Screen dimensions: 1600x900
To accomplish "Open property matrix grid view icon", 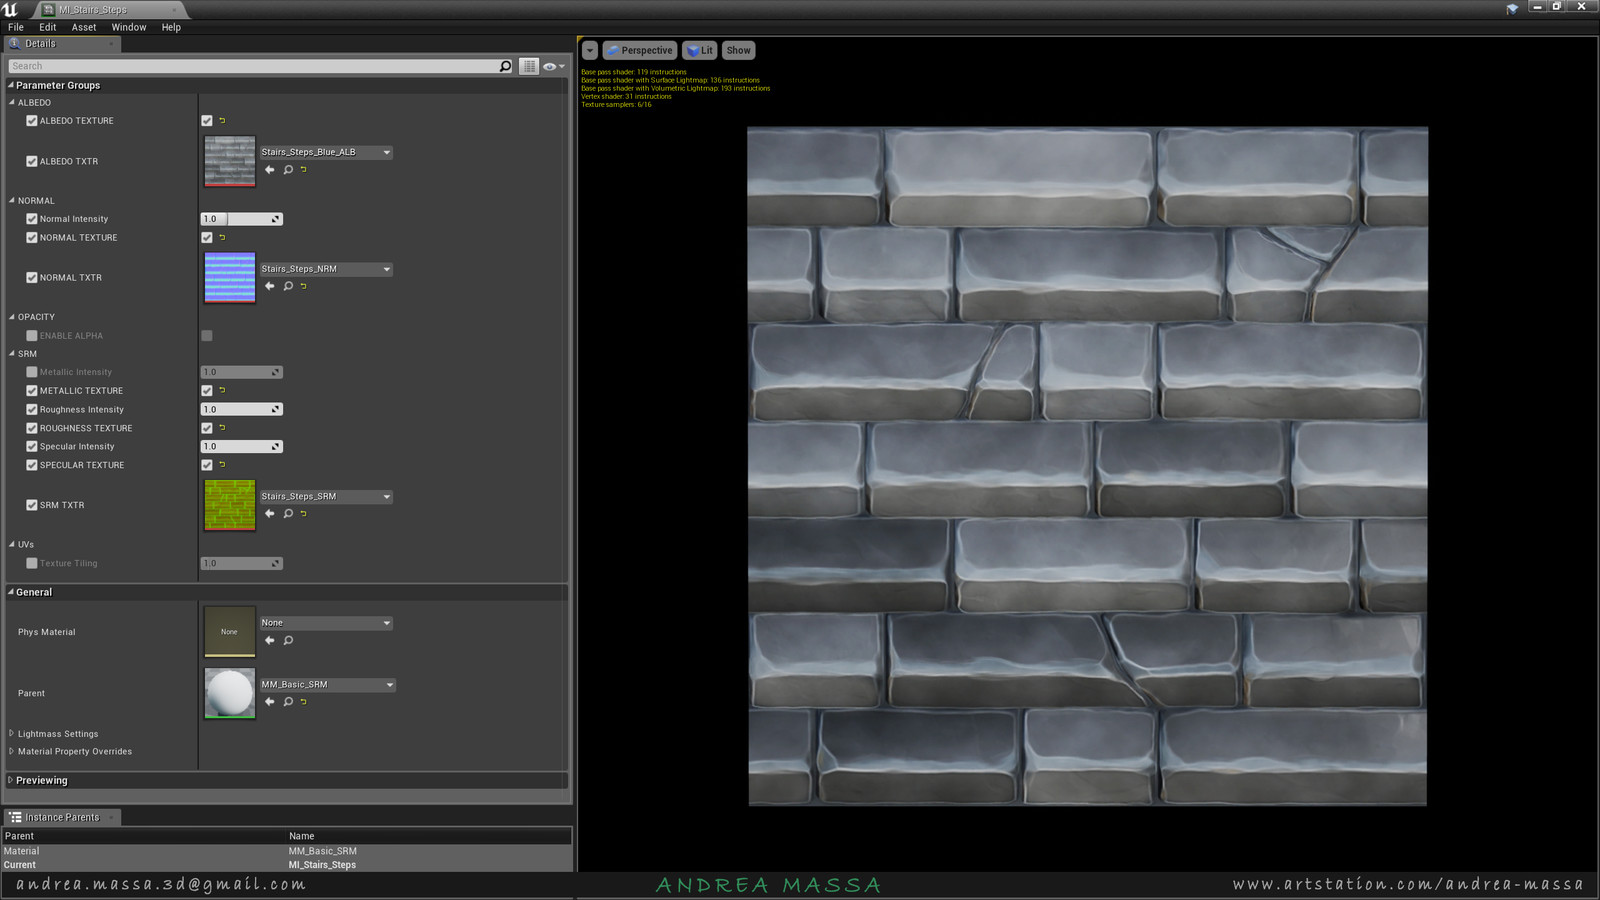I will pyautogui.click(x=529, y=66).
